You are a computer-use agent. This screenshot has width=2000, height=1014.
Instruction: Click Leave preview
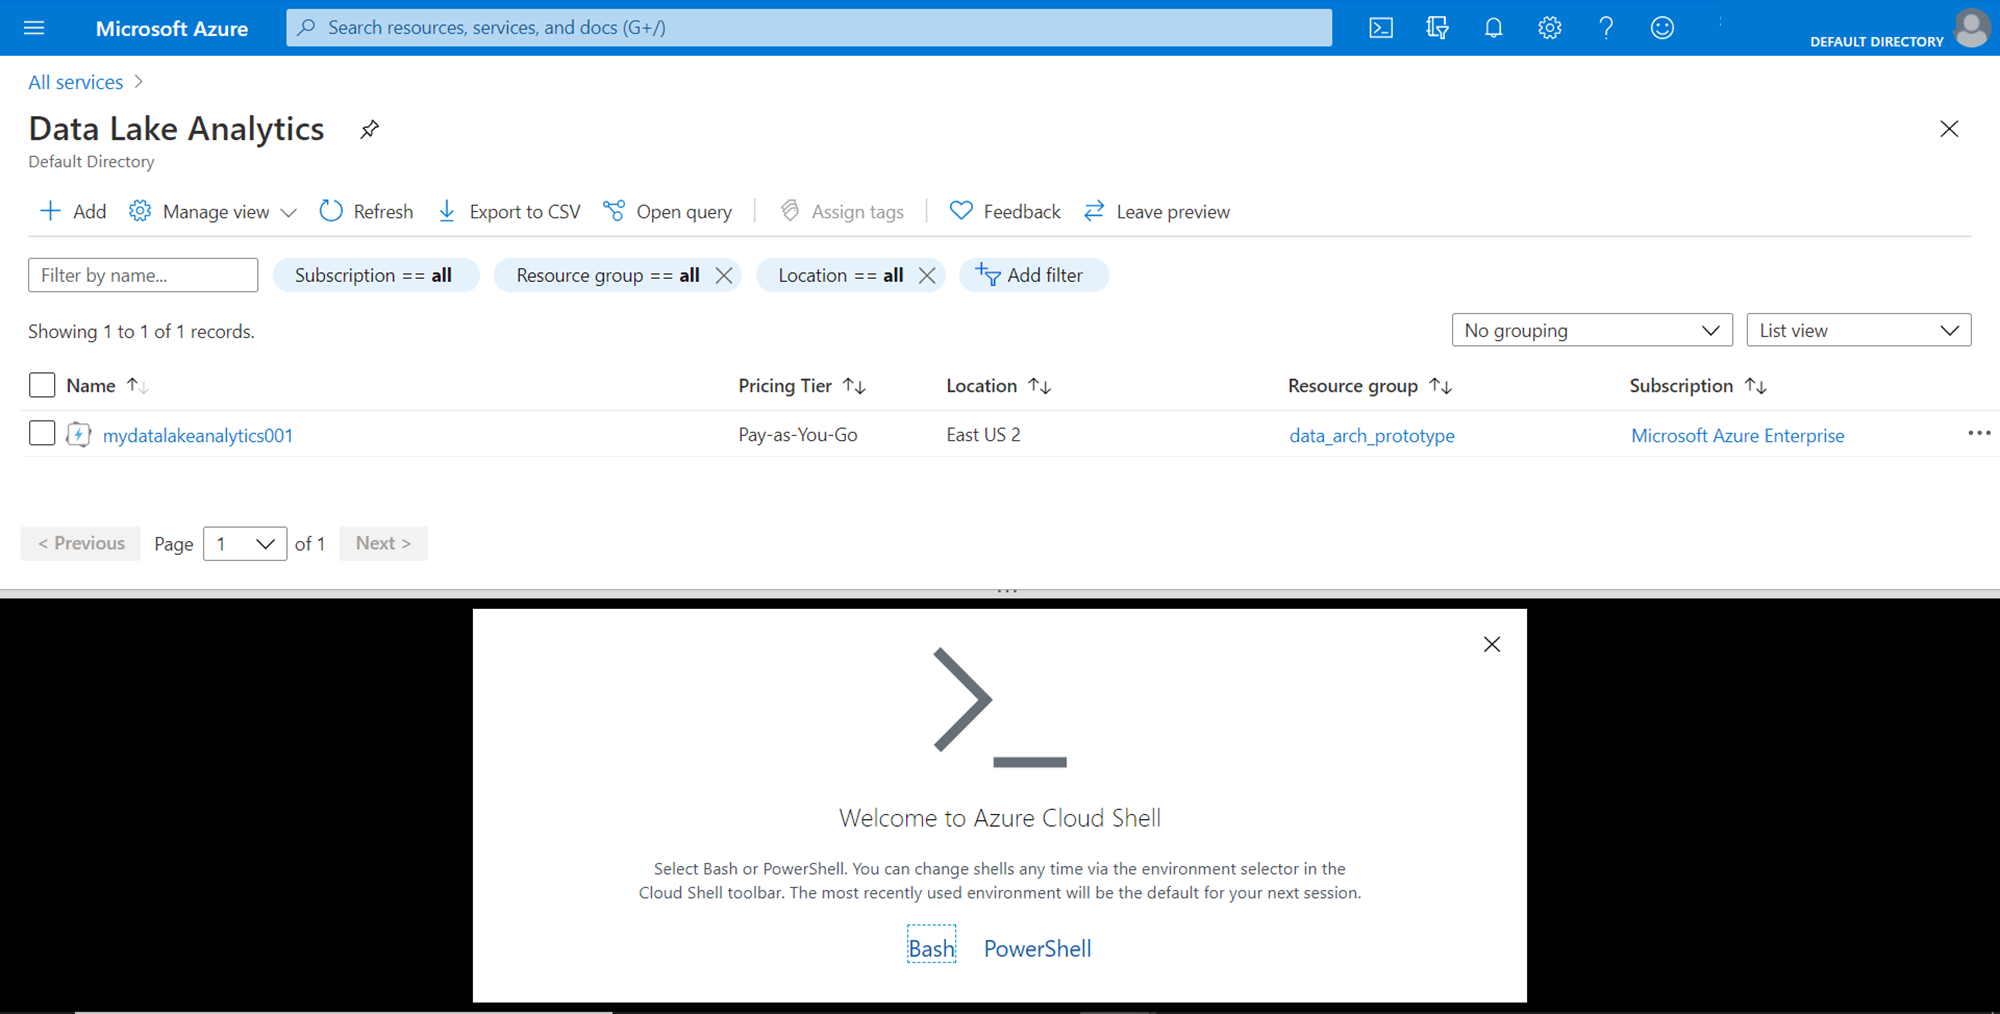tap(1157, 211)
